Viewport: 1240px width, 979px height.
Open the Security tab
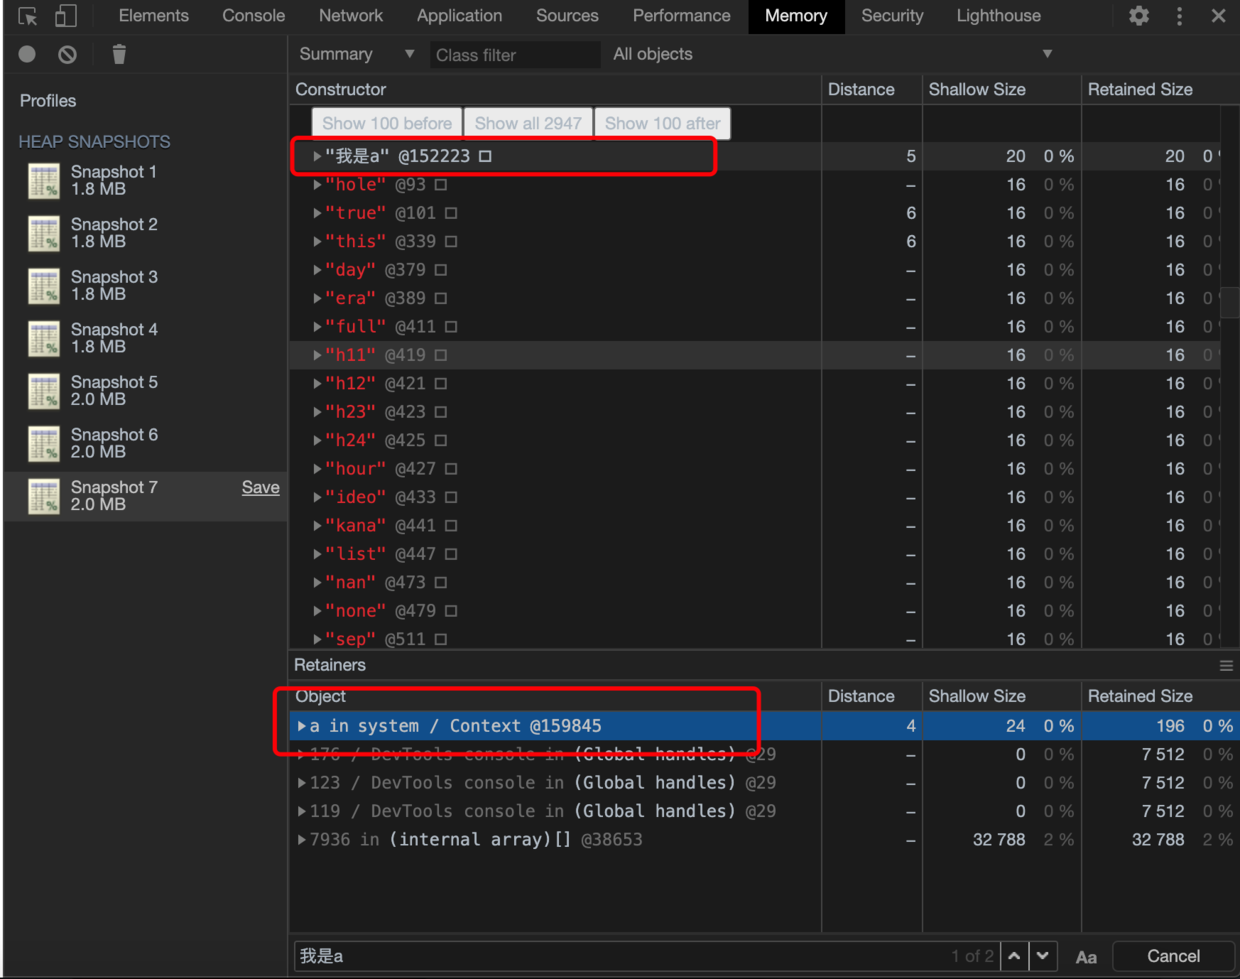pyautogui.click(x=892, y=16)
